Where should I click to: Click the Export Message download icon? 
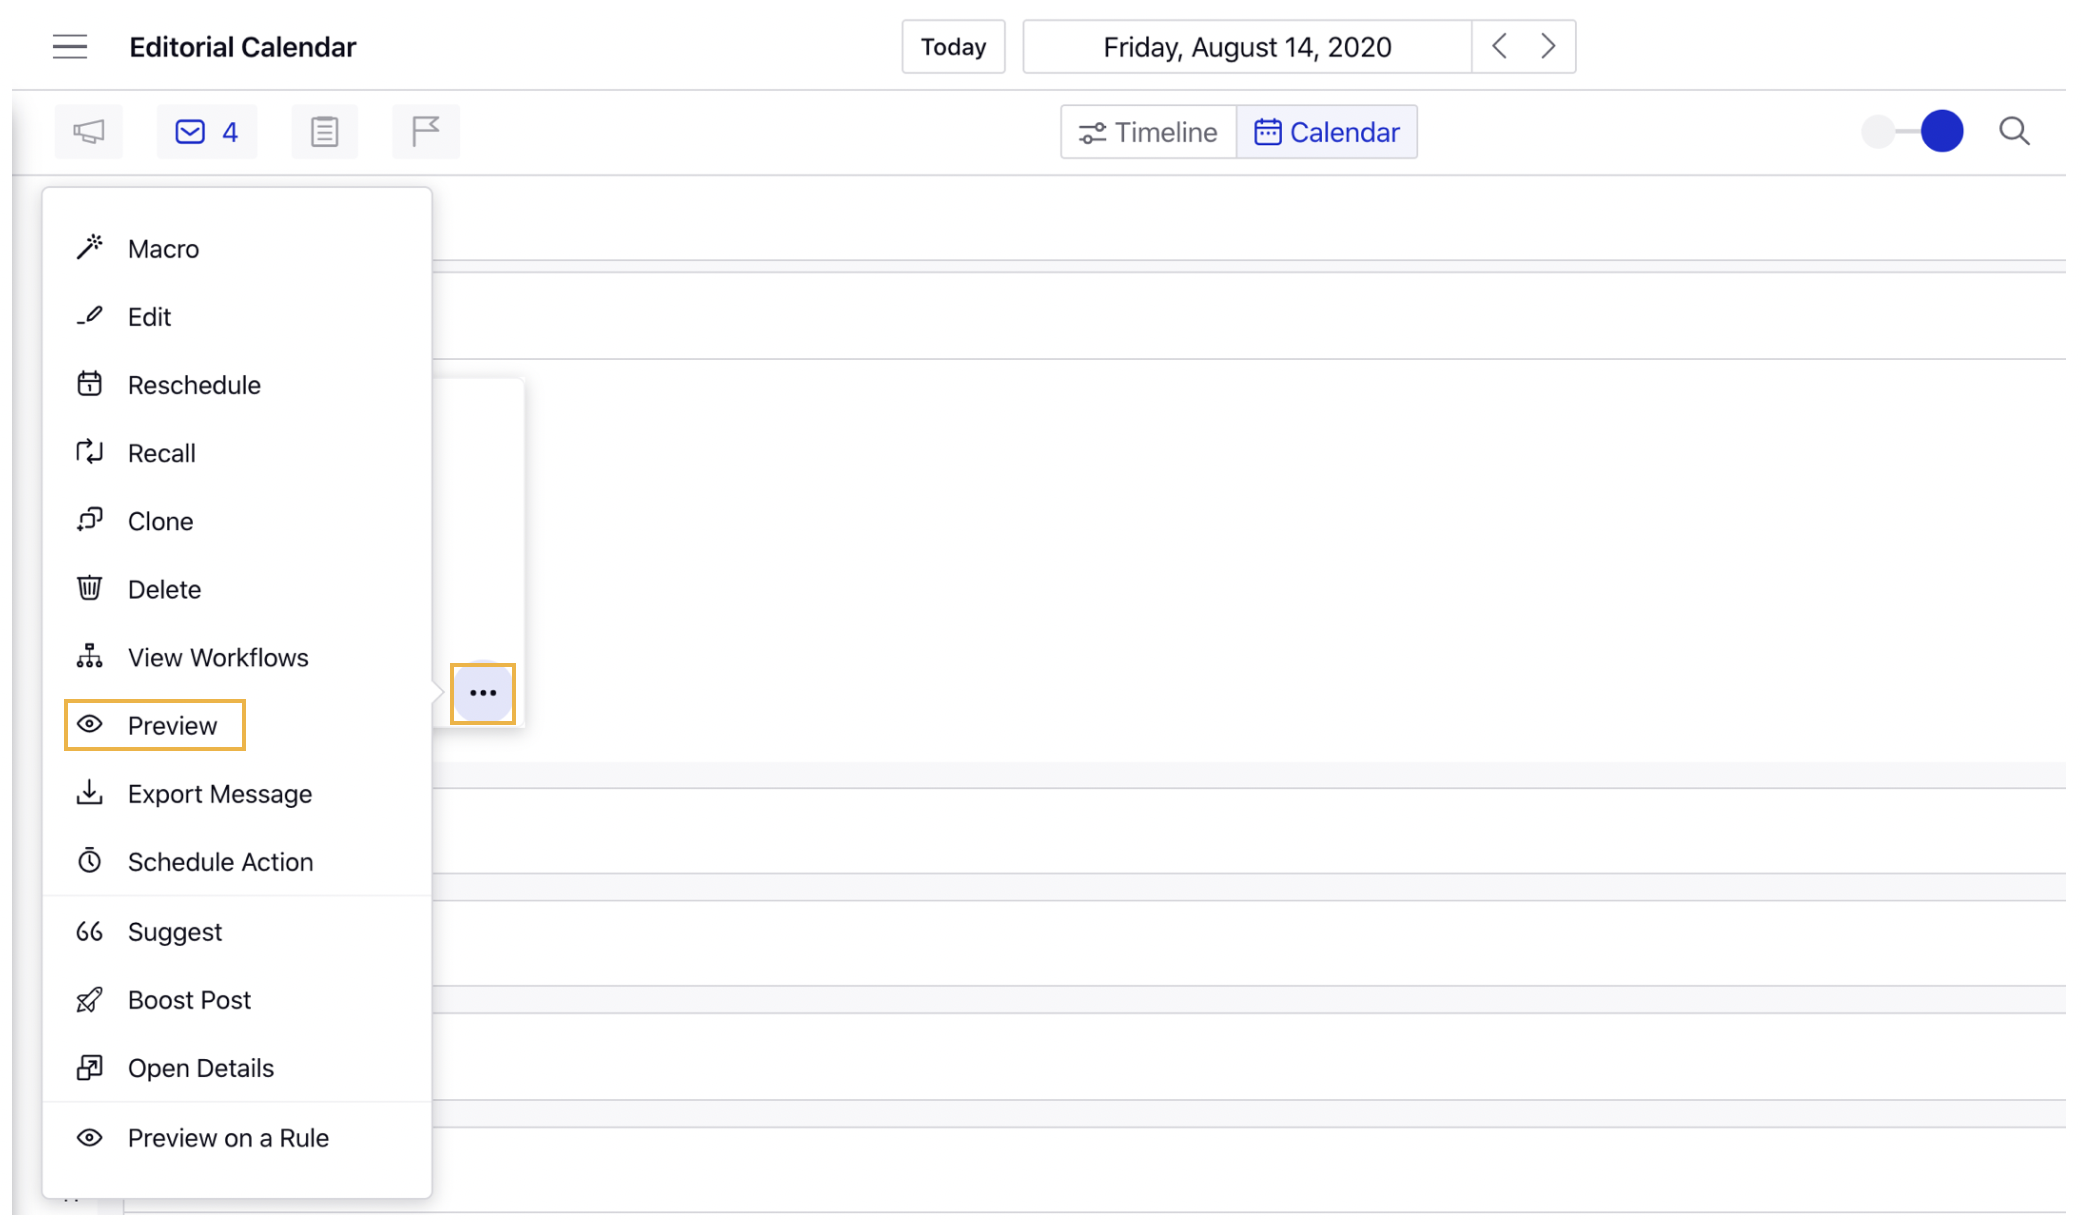point(90,793)
